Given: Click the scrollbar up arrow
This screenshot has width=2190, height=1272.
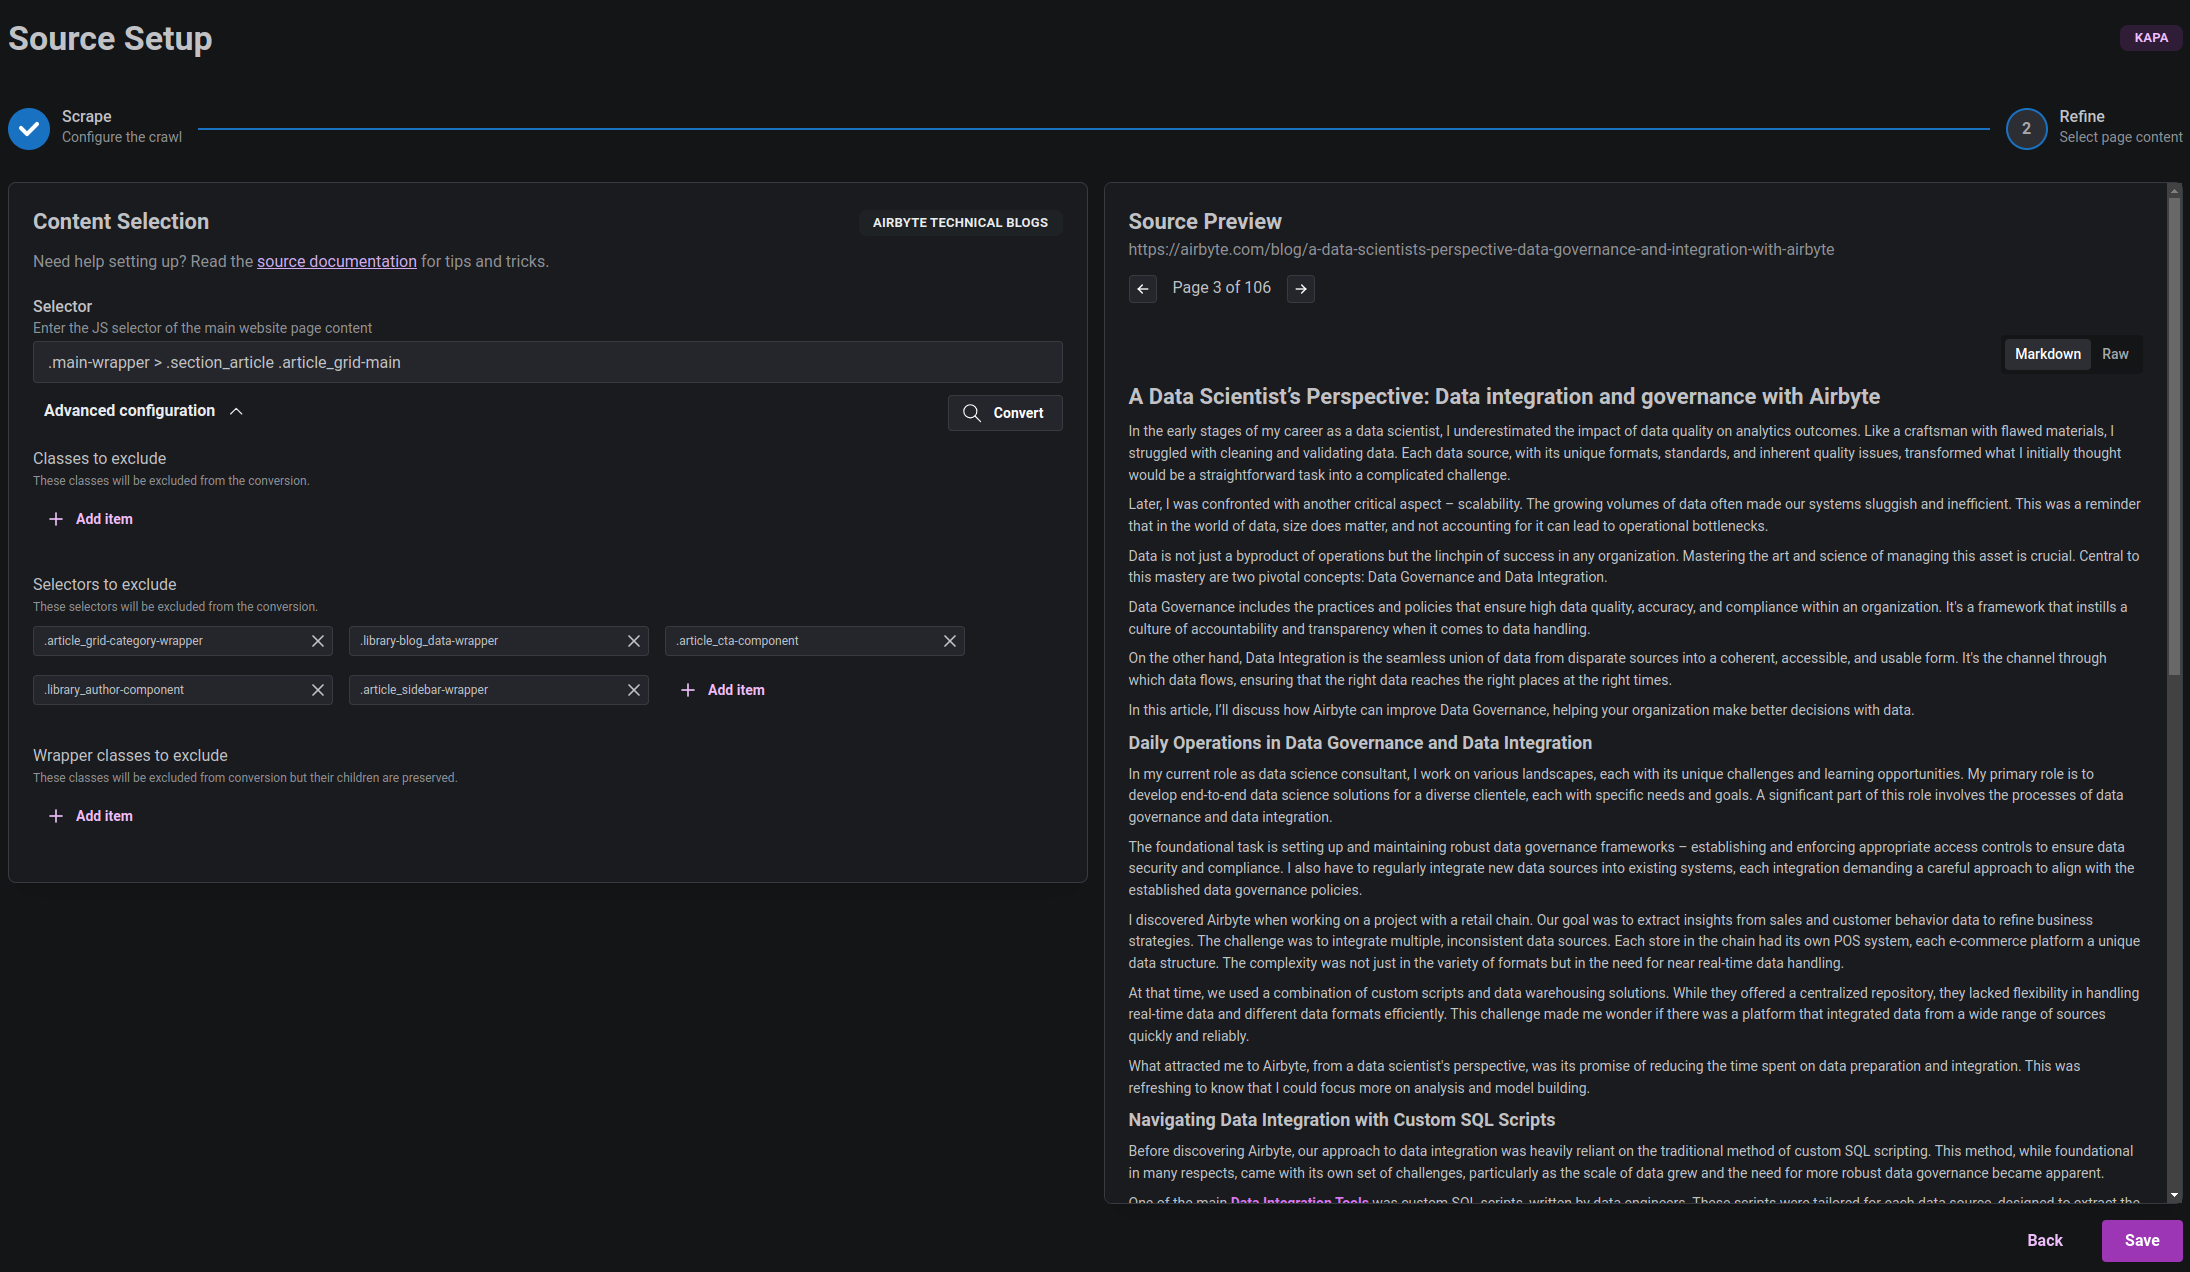Looking at the screenshot, I should pyautogui.click(x=2174, y=189).
